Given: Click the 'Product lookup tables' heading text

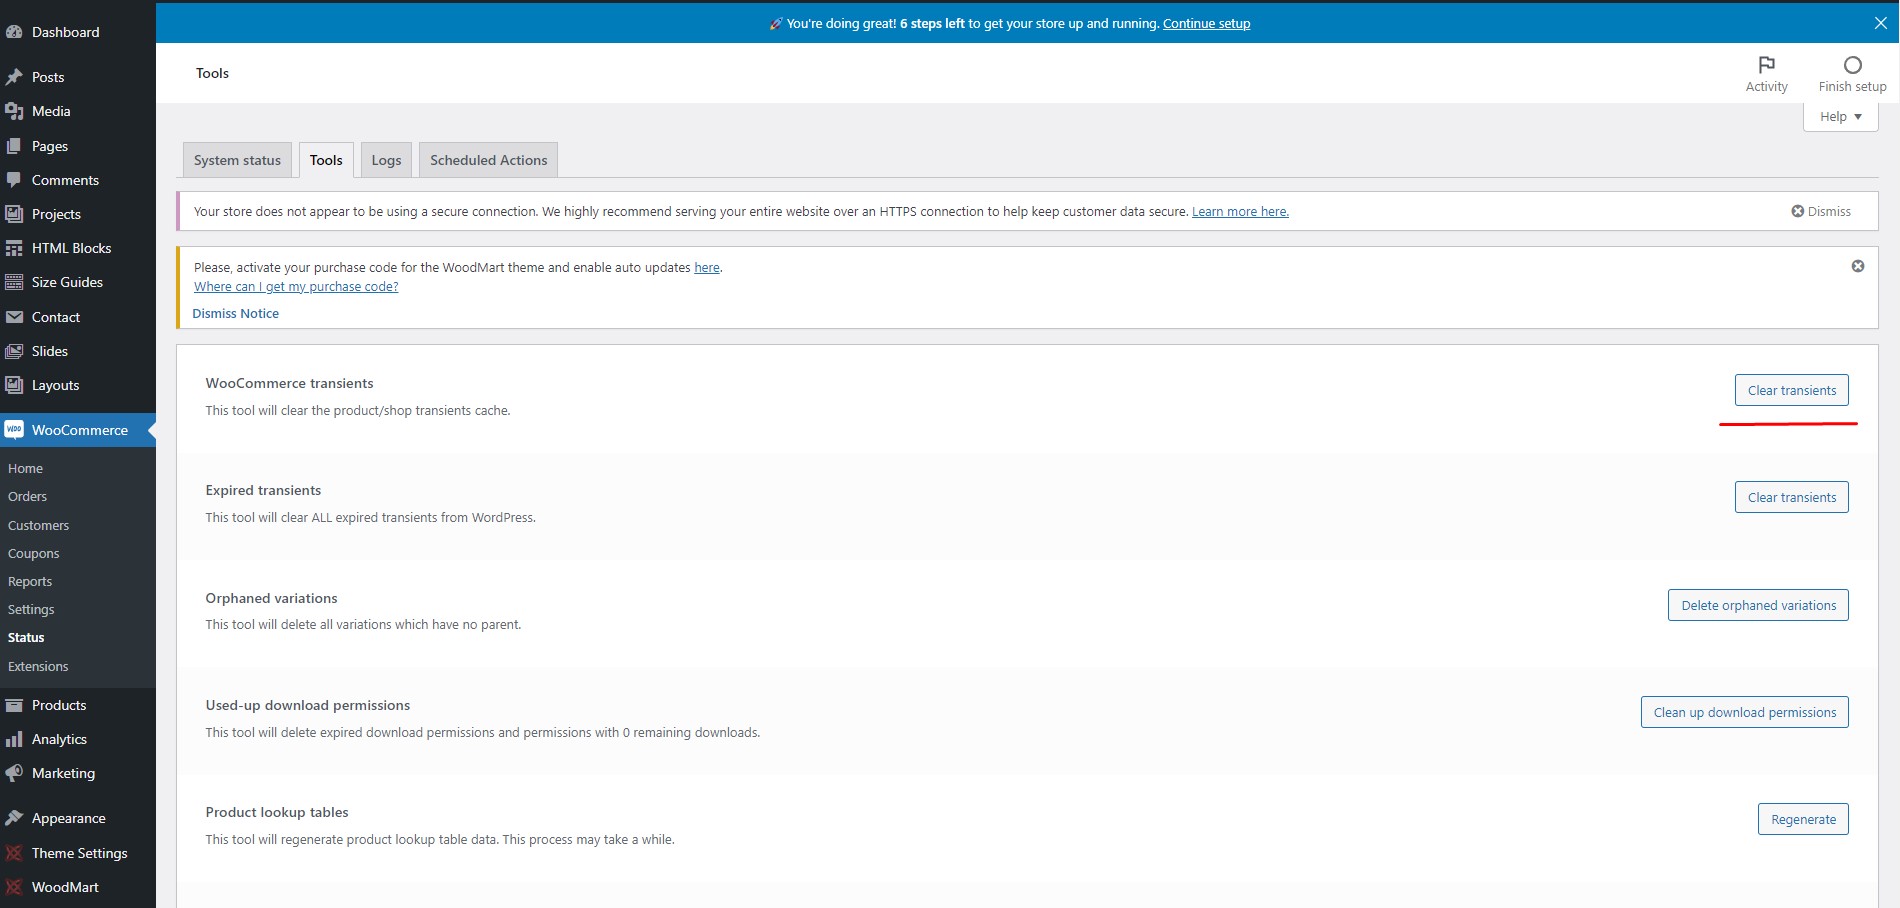Looking at the screenshot, I should (277, 812).
